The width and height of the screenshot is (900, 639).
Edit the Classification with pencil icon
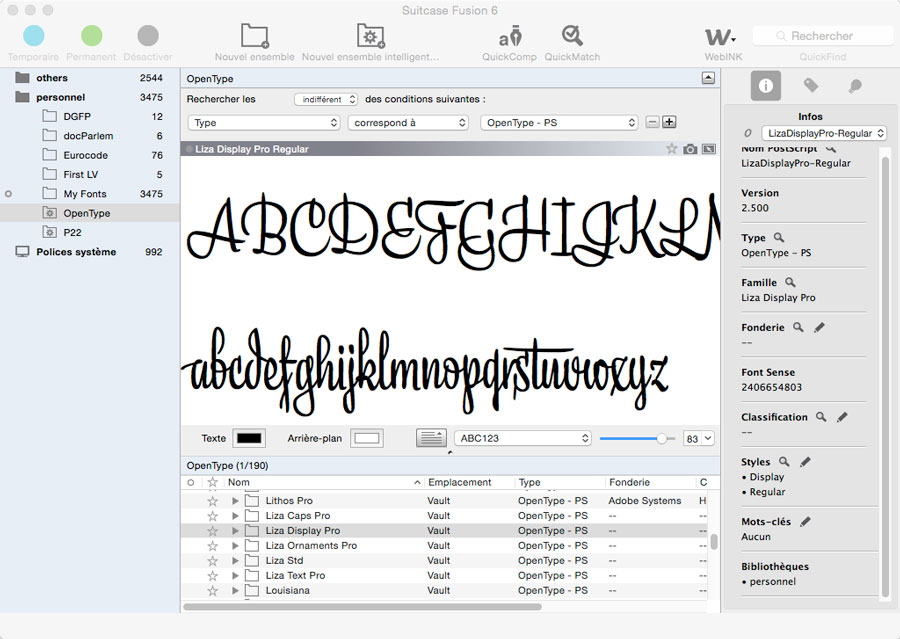click(x=842, y=416)
